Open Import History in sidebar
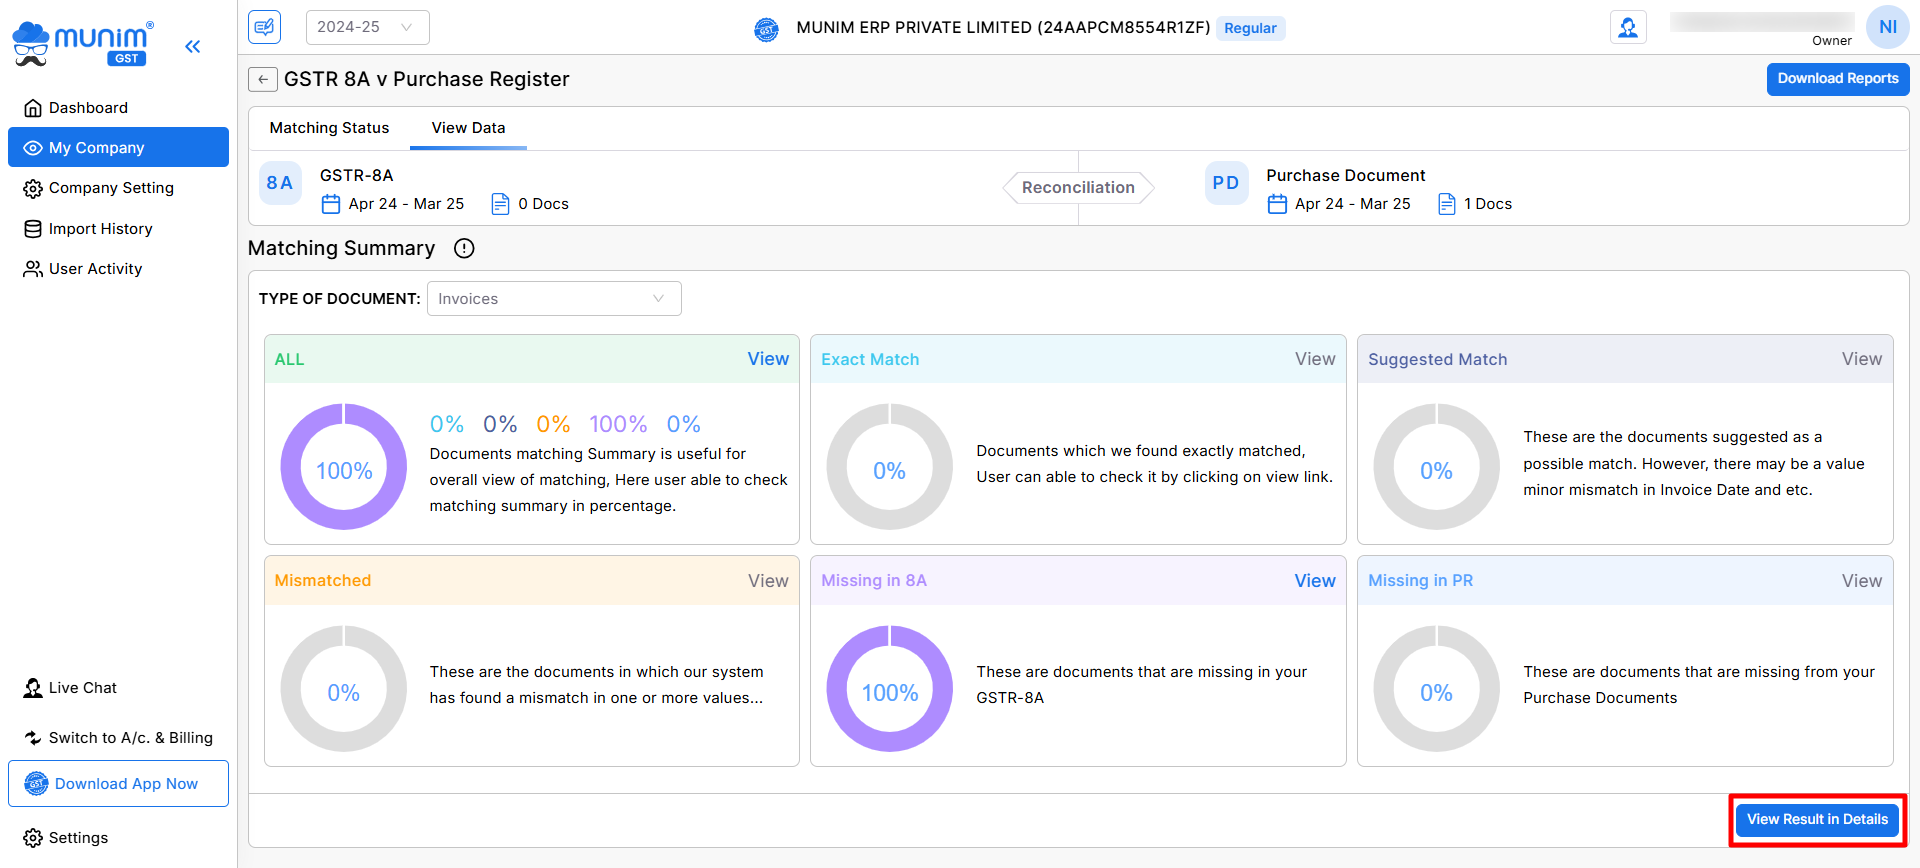1920x868 pixels. tap(100, 229)
